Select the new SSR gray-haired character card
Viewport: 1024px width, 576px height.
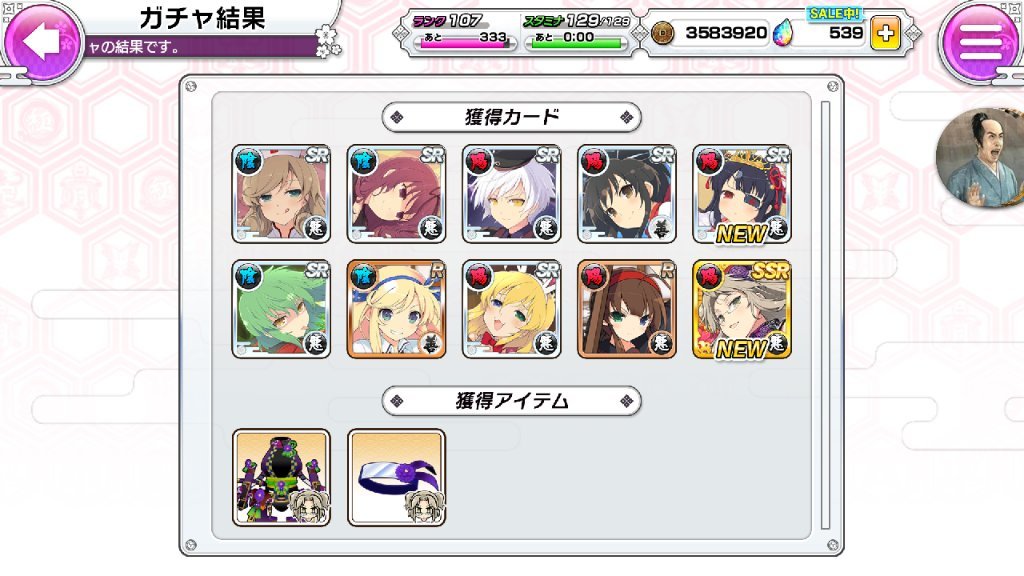tap(742, 310)
